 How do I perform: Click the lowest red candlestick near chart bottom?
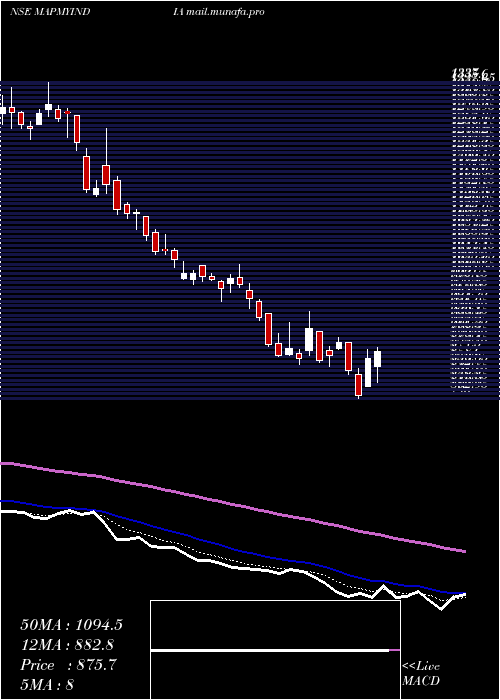(358, 385)
